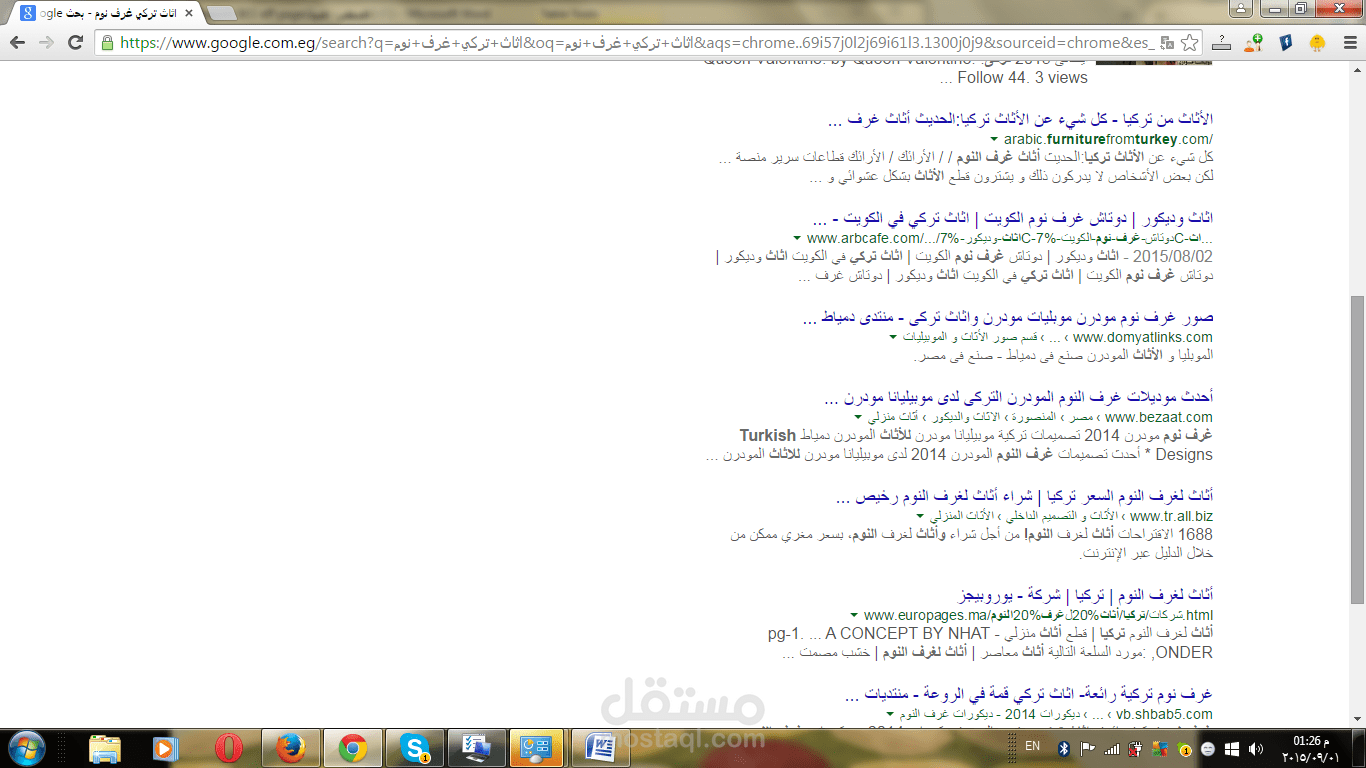Click the blue square extension icon in toolbar
Image resolution: width=1366 pixels, height=768 pixels.
click(x=1286, y=43)
